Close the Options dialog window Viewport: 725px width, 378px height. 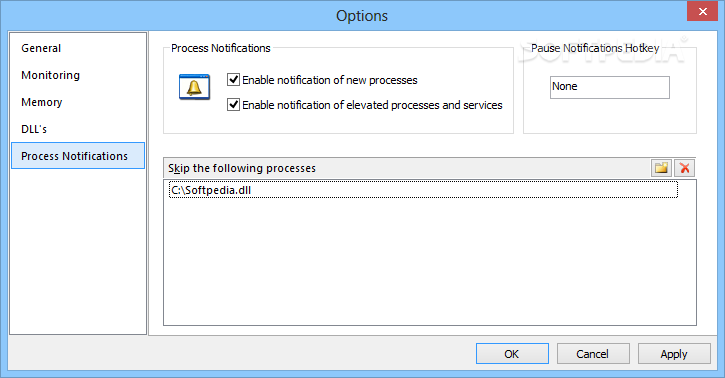coord(702,12)
